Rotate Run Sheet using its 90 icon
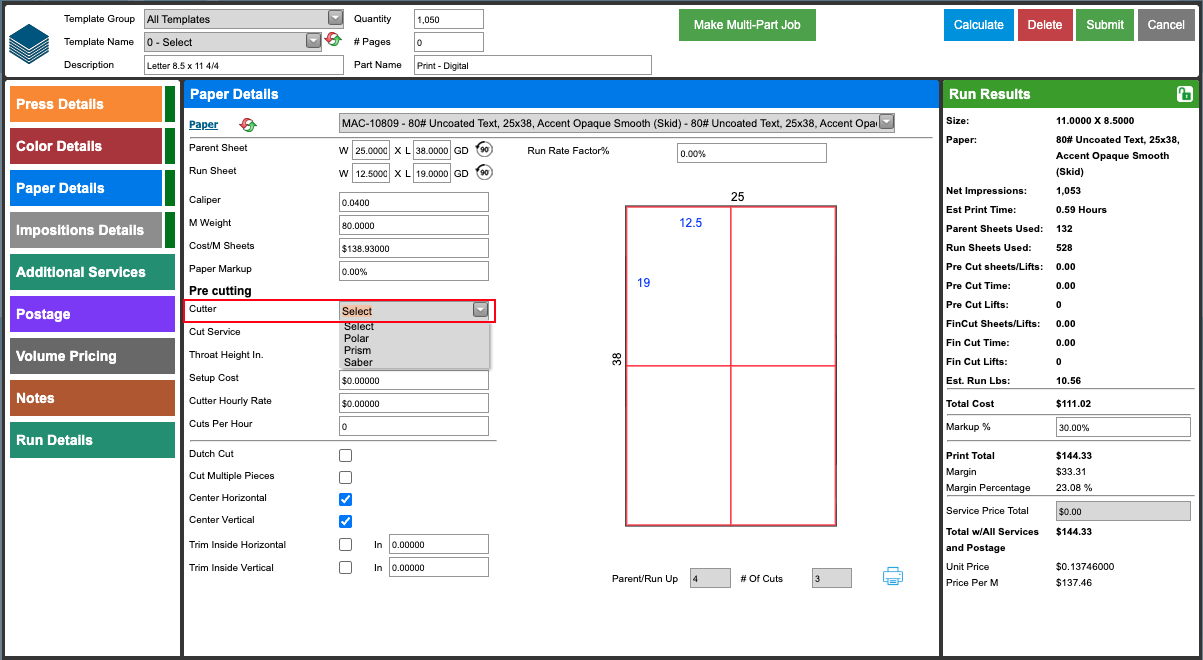 (484, 172)
